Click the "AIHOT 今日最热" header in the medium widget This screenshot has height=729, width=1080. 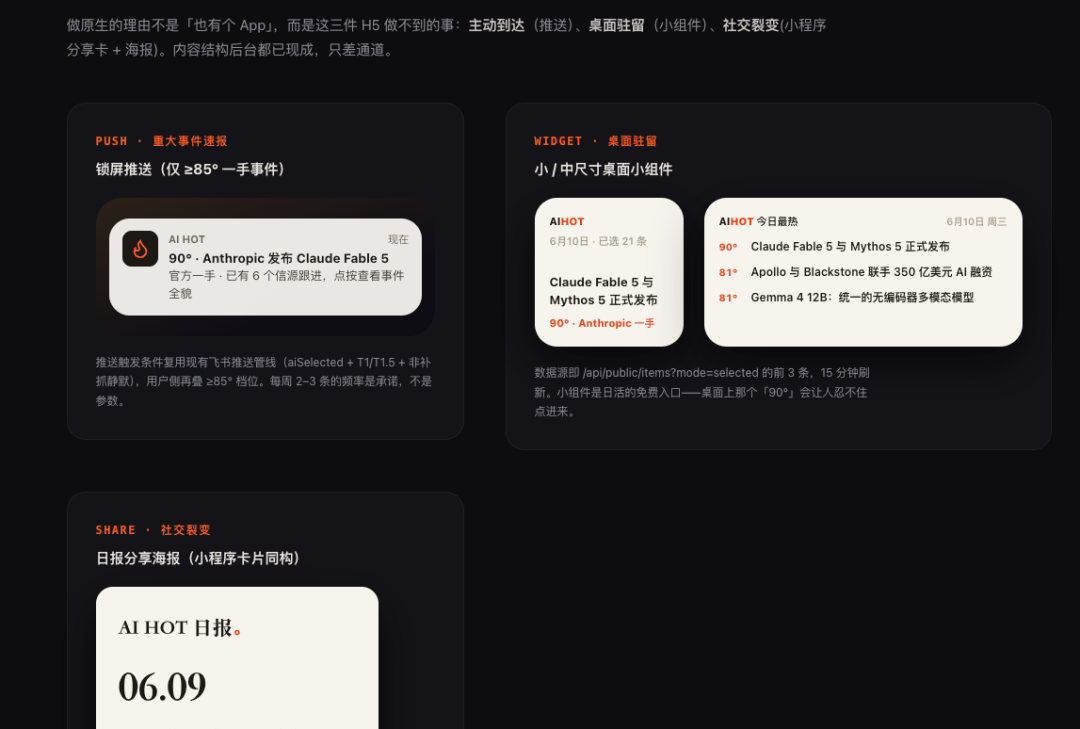tap(758, 221)
